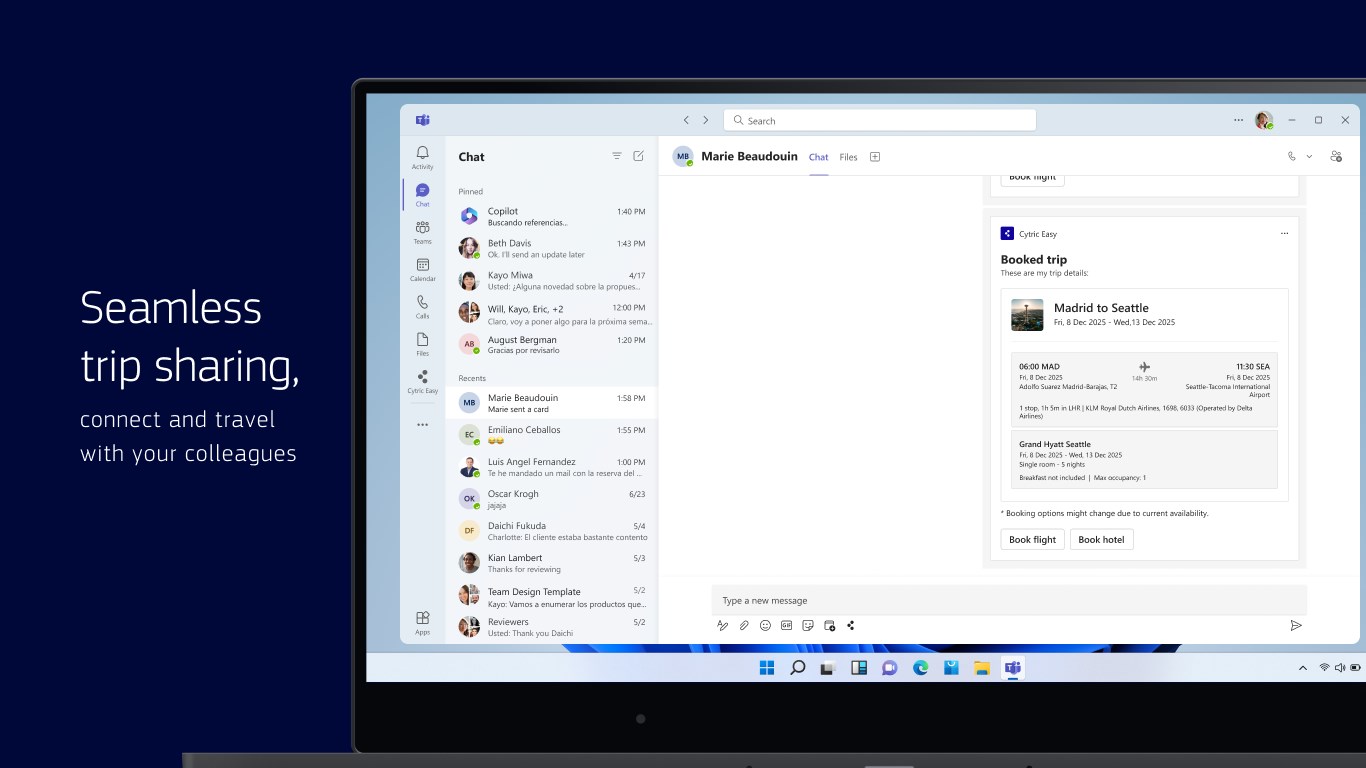Filter the chat list
Image resolution: width=1366 pixels, height=768 pixels.
pos(617,156)
